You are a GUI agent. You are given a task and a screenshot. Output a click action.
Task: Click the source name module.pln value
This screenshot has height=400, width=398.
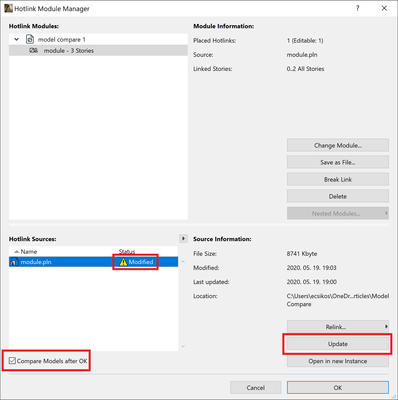click(302, 55)
